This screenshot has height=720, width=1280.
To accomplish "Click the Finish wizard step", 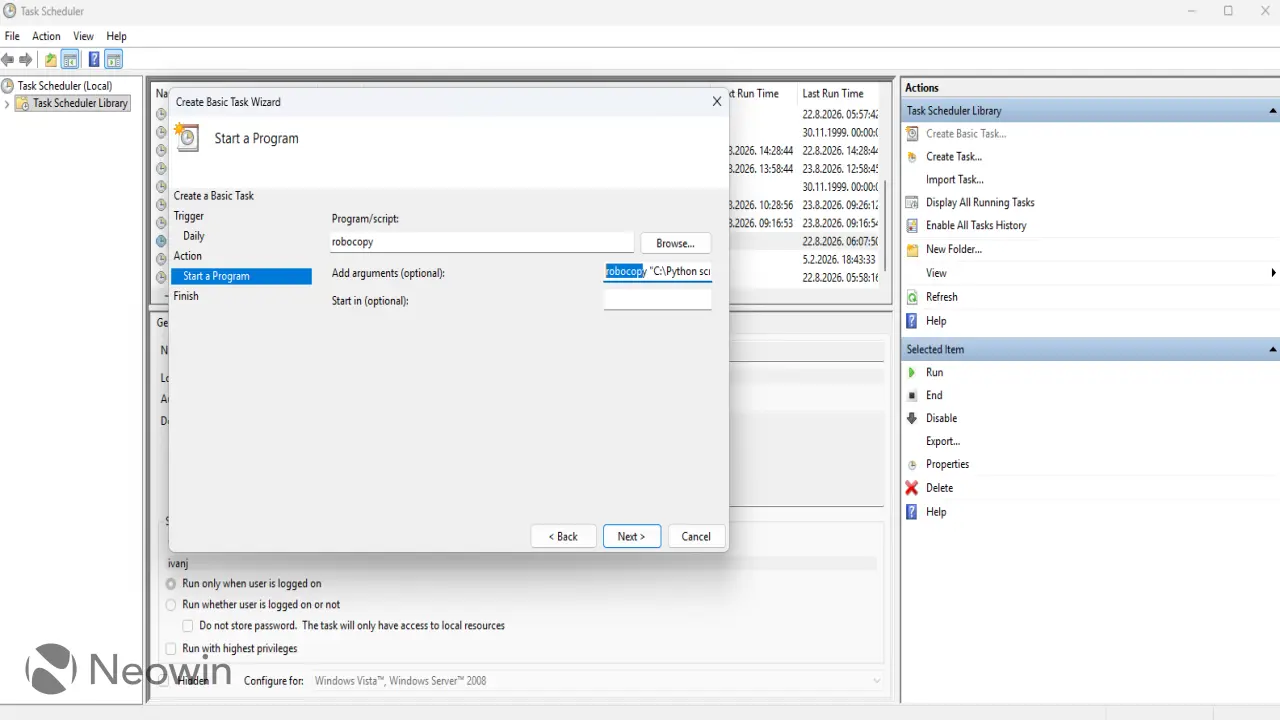I will [x=186, y=296].
